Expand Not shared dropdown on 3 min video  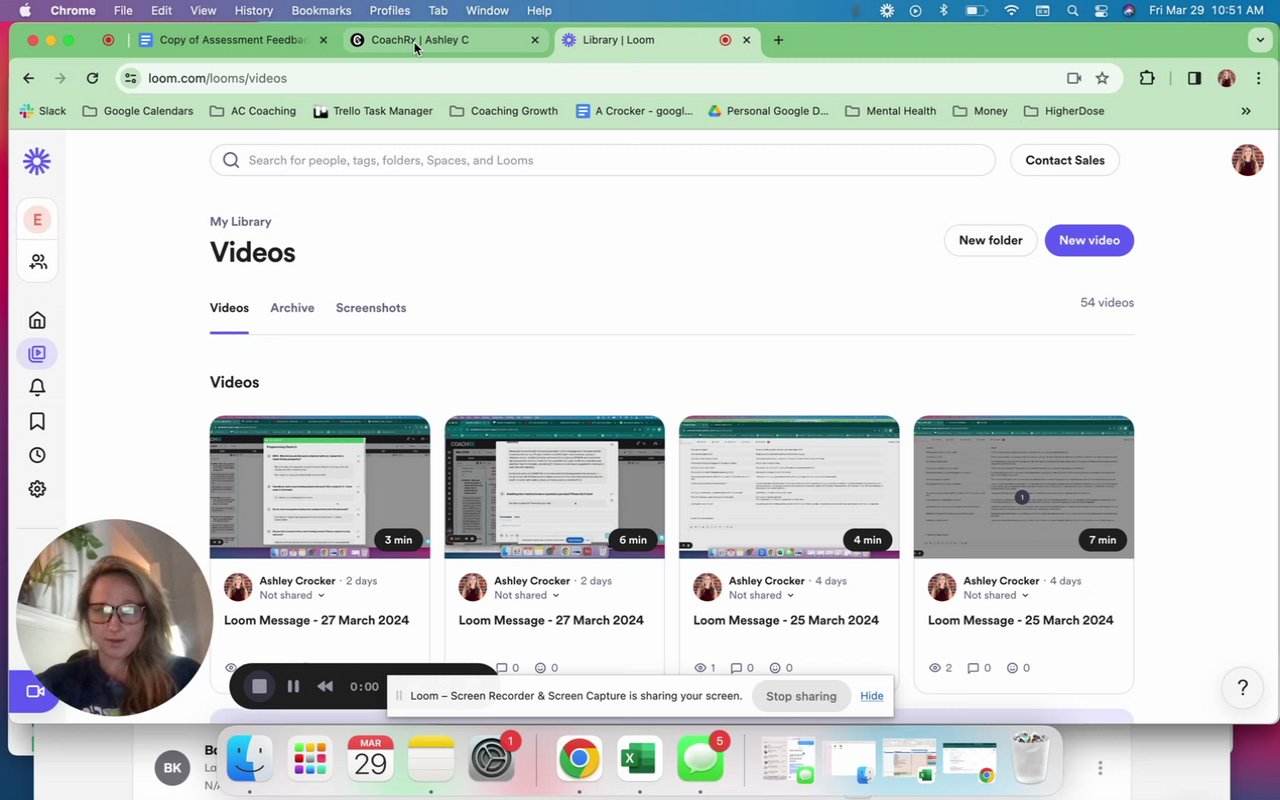click(x=292, y=595)
